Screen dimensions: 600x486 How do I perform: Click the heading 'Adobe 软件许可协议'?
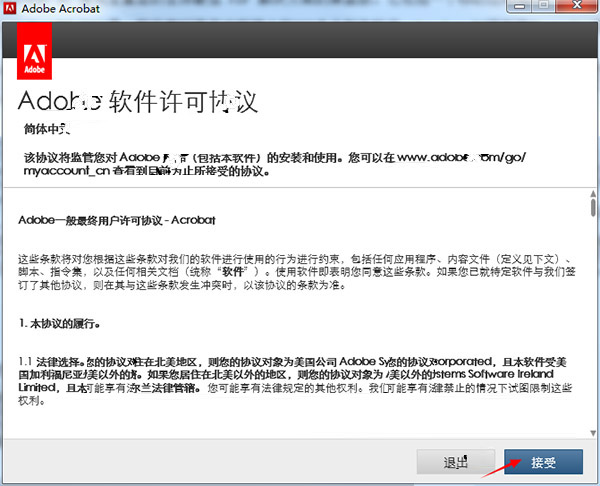pyautogui.click(x=138, y=101)
